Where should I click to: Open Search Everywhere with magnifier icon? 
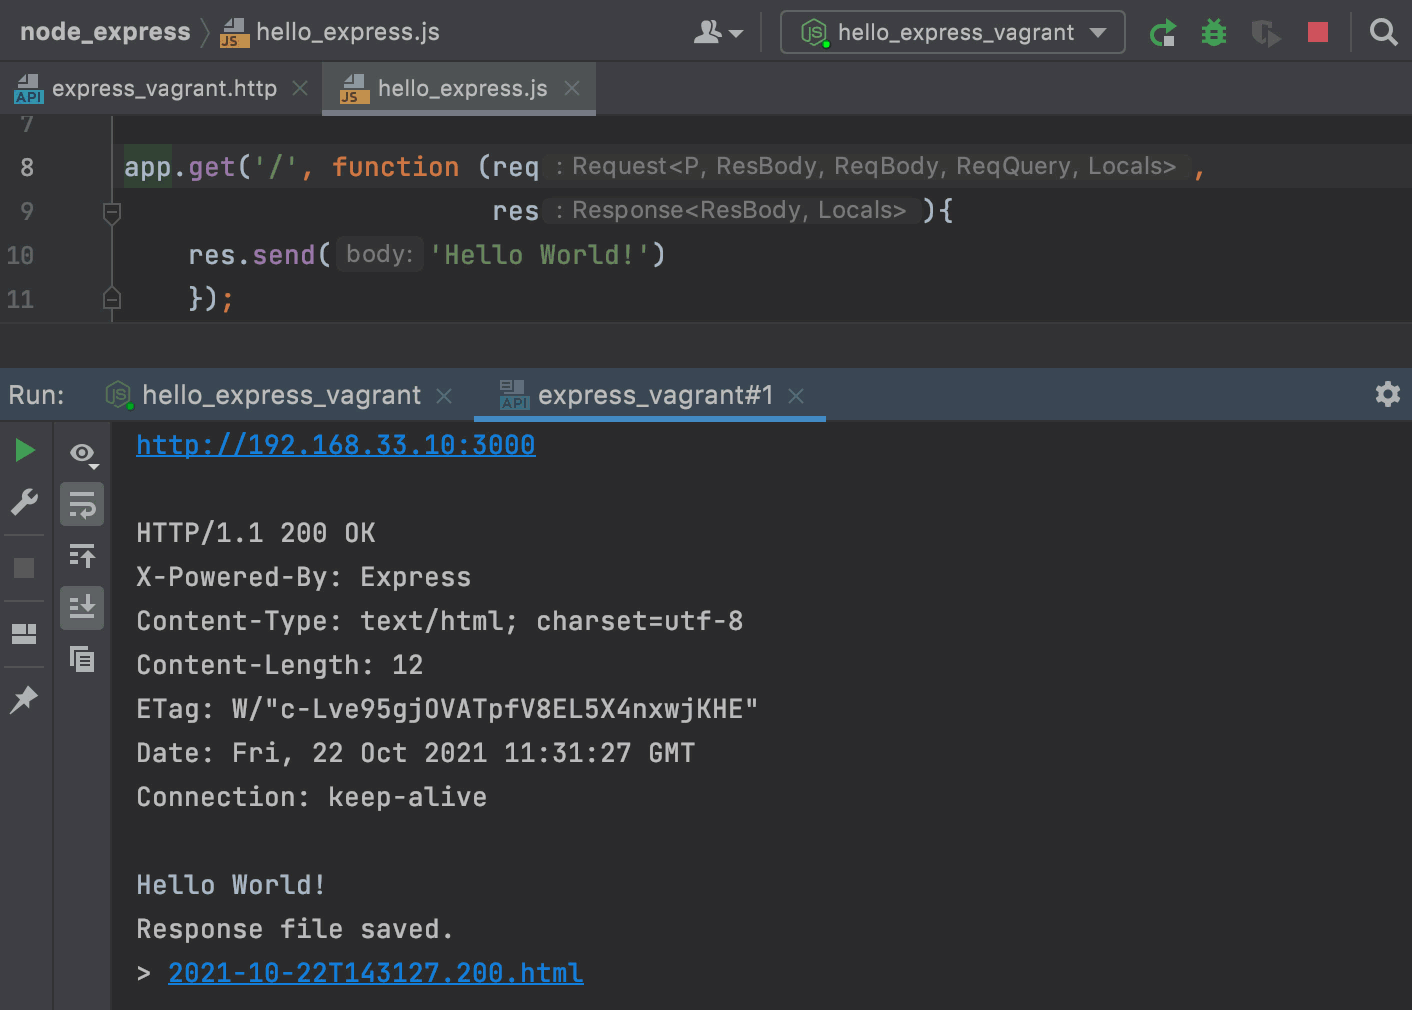(1384, 32)
